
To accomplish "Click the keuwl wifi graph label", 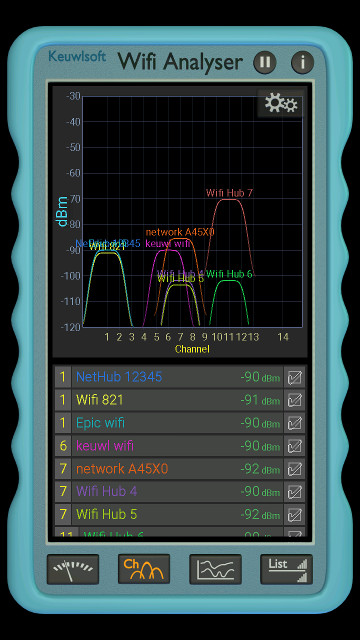I will (x=168, y=244).
